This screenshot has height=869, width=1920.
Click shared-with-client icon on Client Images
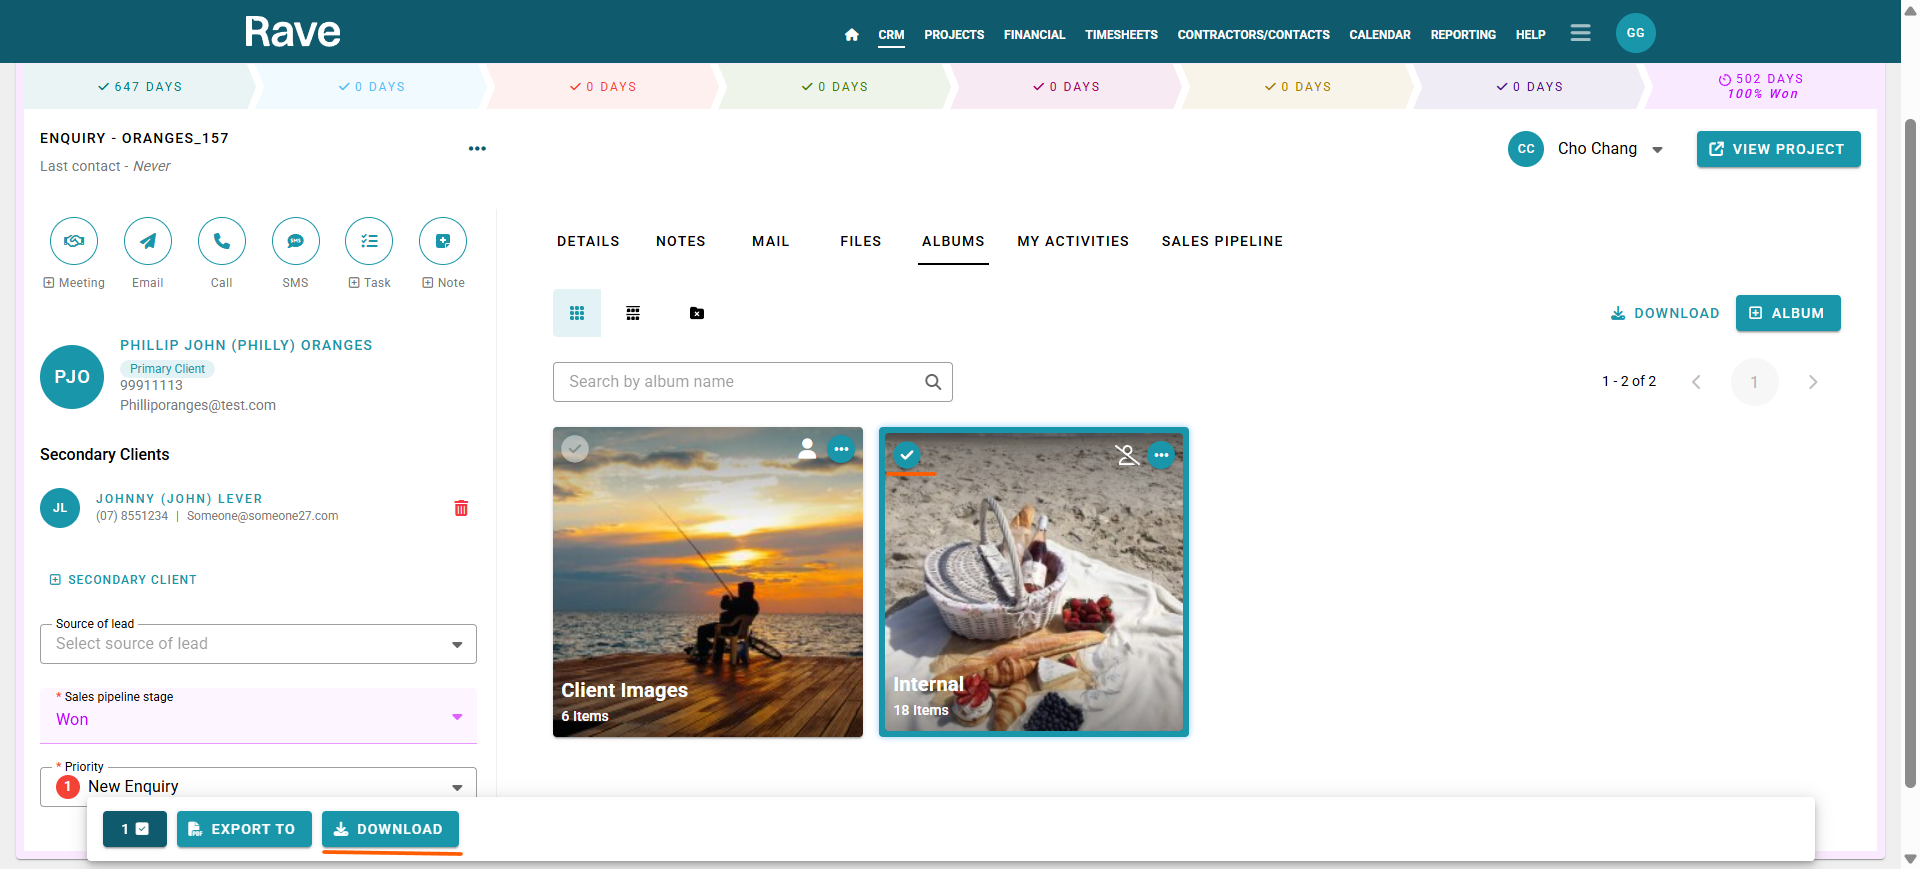pos(807,449)
